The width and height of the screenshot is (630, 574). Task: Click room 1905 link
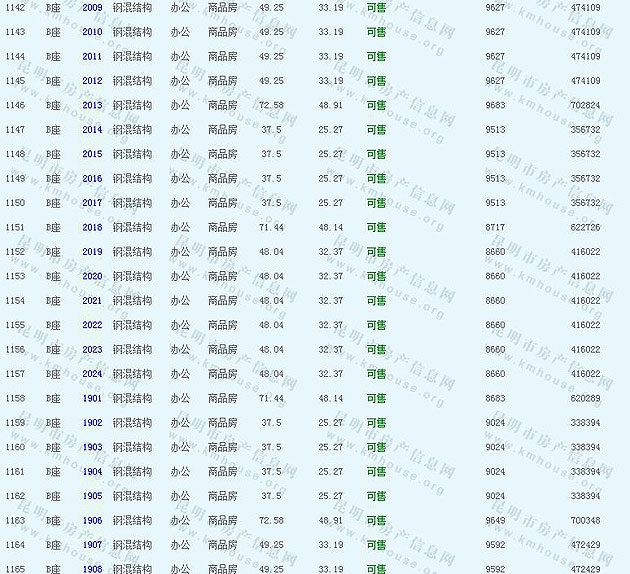(92, 496)
